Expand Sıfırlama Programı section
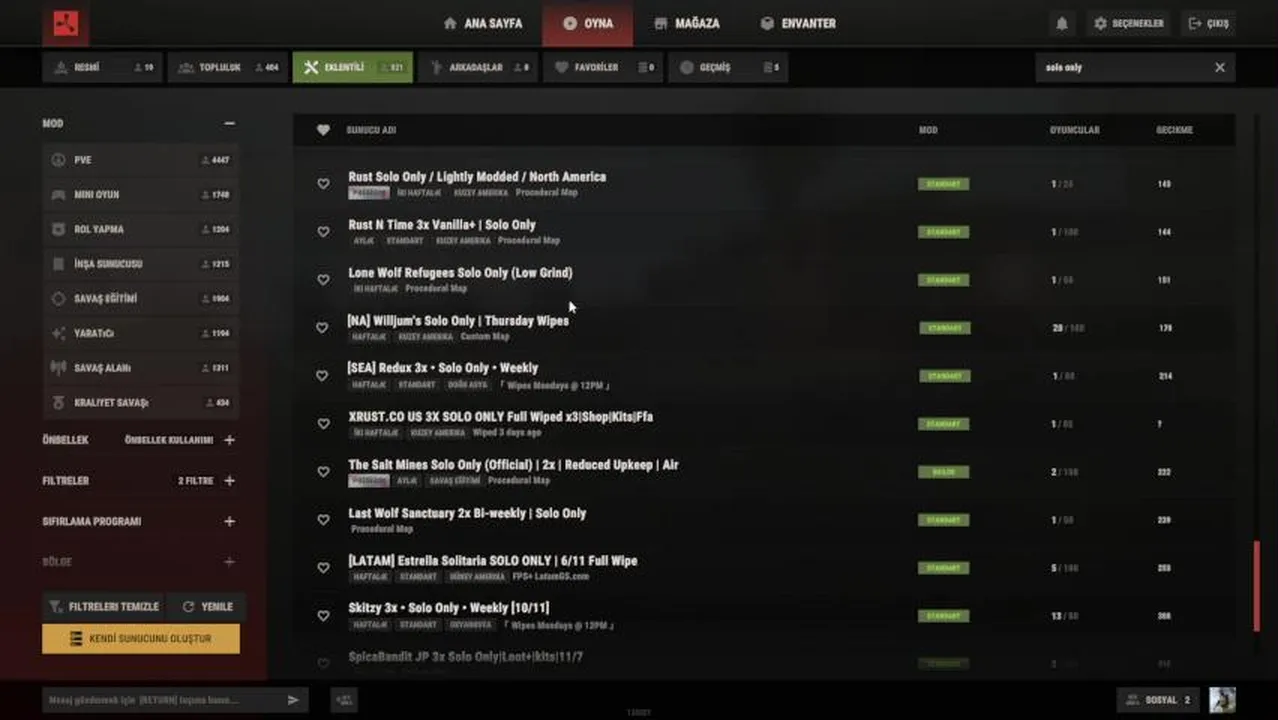The width and height of the screenshot is (1278, 720). 229,521
